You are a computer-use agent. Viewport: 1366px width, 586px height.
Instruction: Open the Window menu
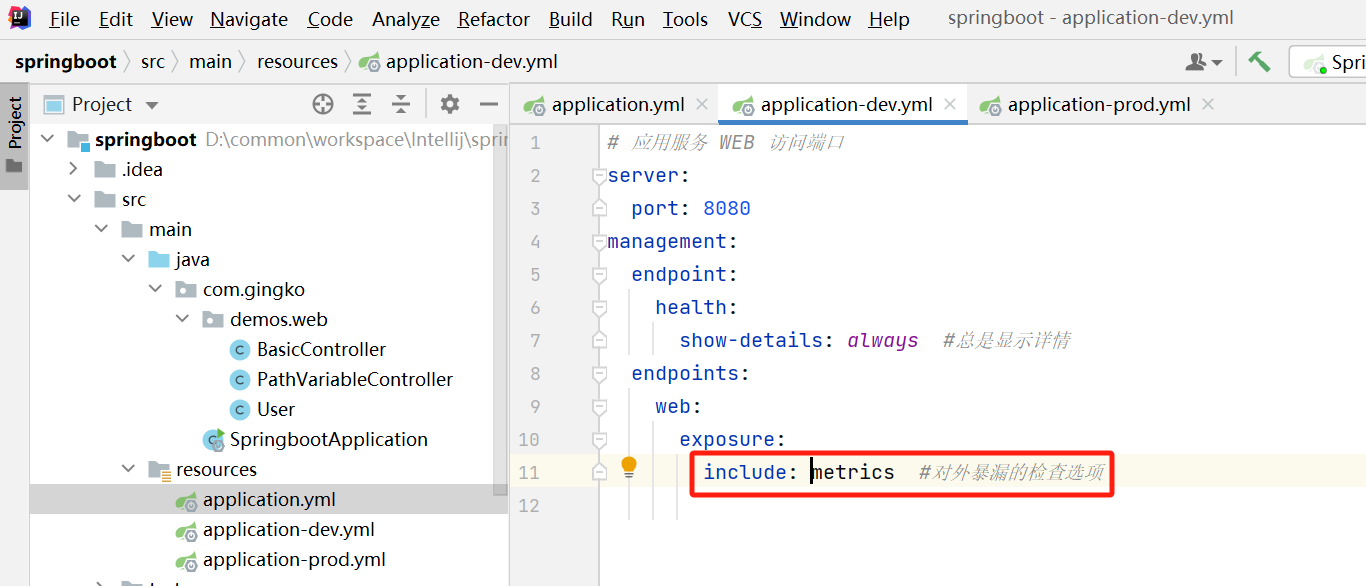[x=815, y=19]
